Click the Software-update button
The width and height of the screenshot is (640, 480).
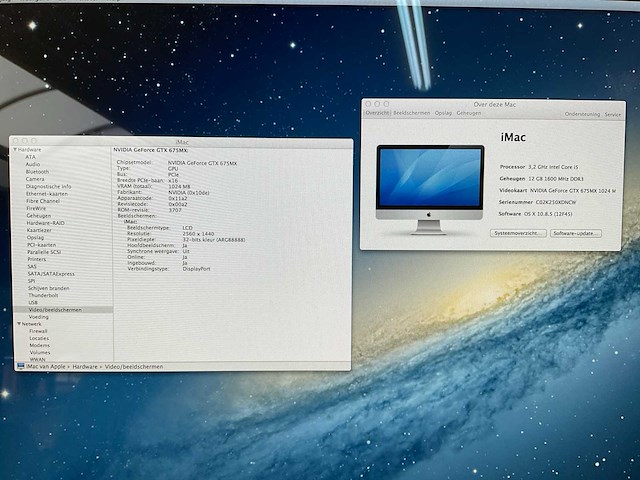click(576, 233)
